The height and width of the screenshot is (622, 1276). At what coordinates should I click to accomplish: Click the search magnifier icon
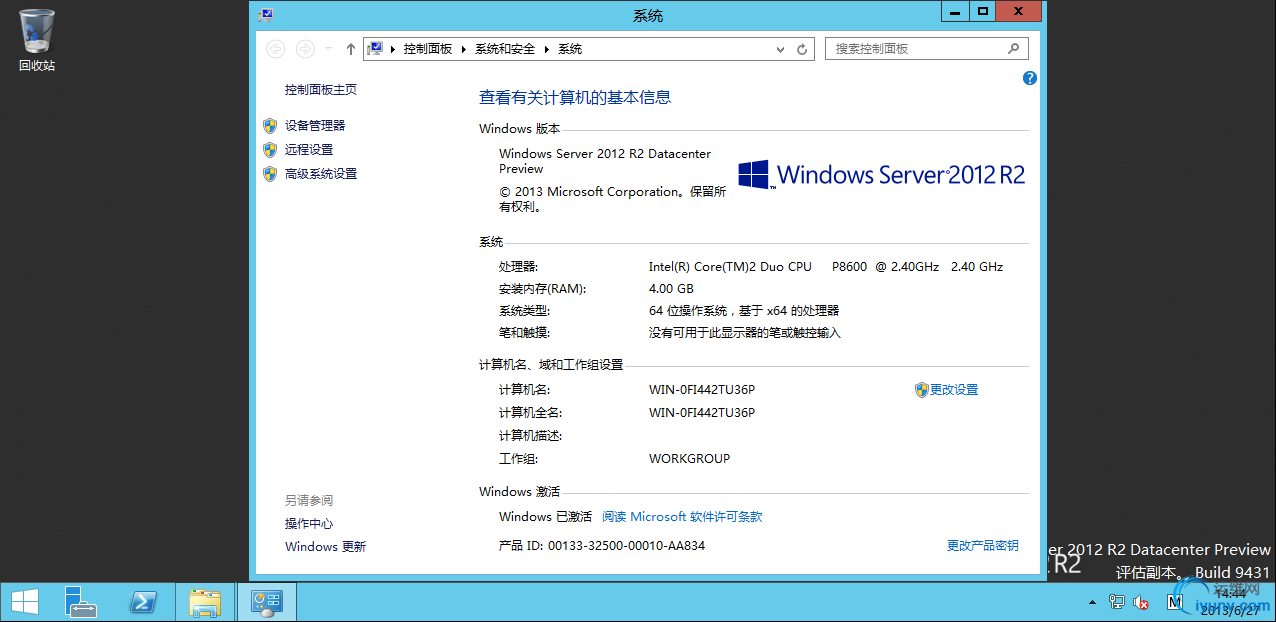[x=1013, y=48]
